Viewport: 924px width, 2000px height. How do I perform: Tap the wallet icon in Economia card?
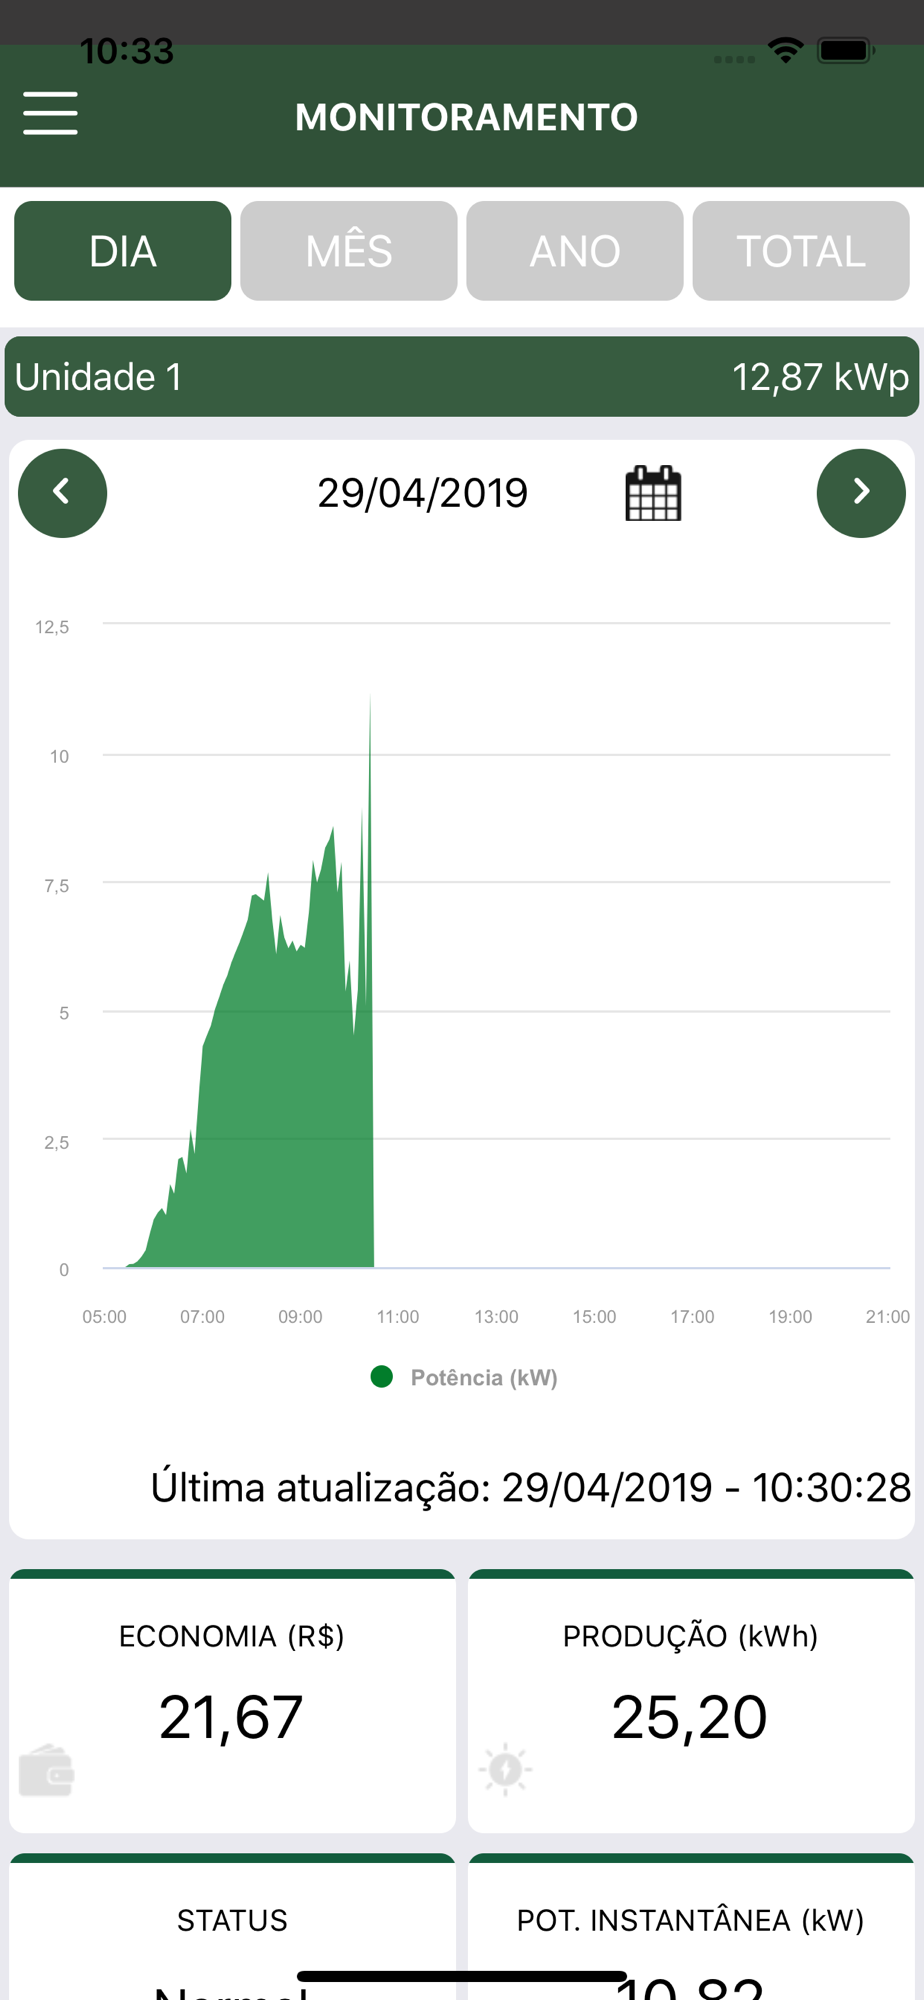[x=47, y=1770]
